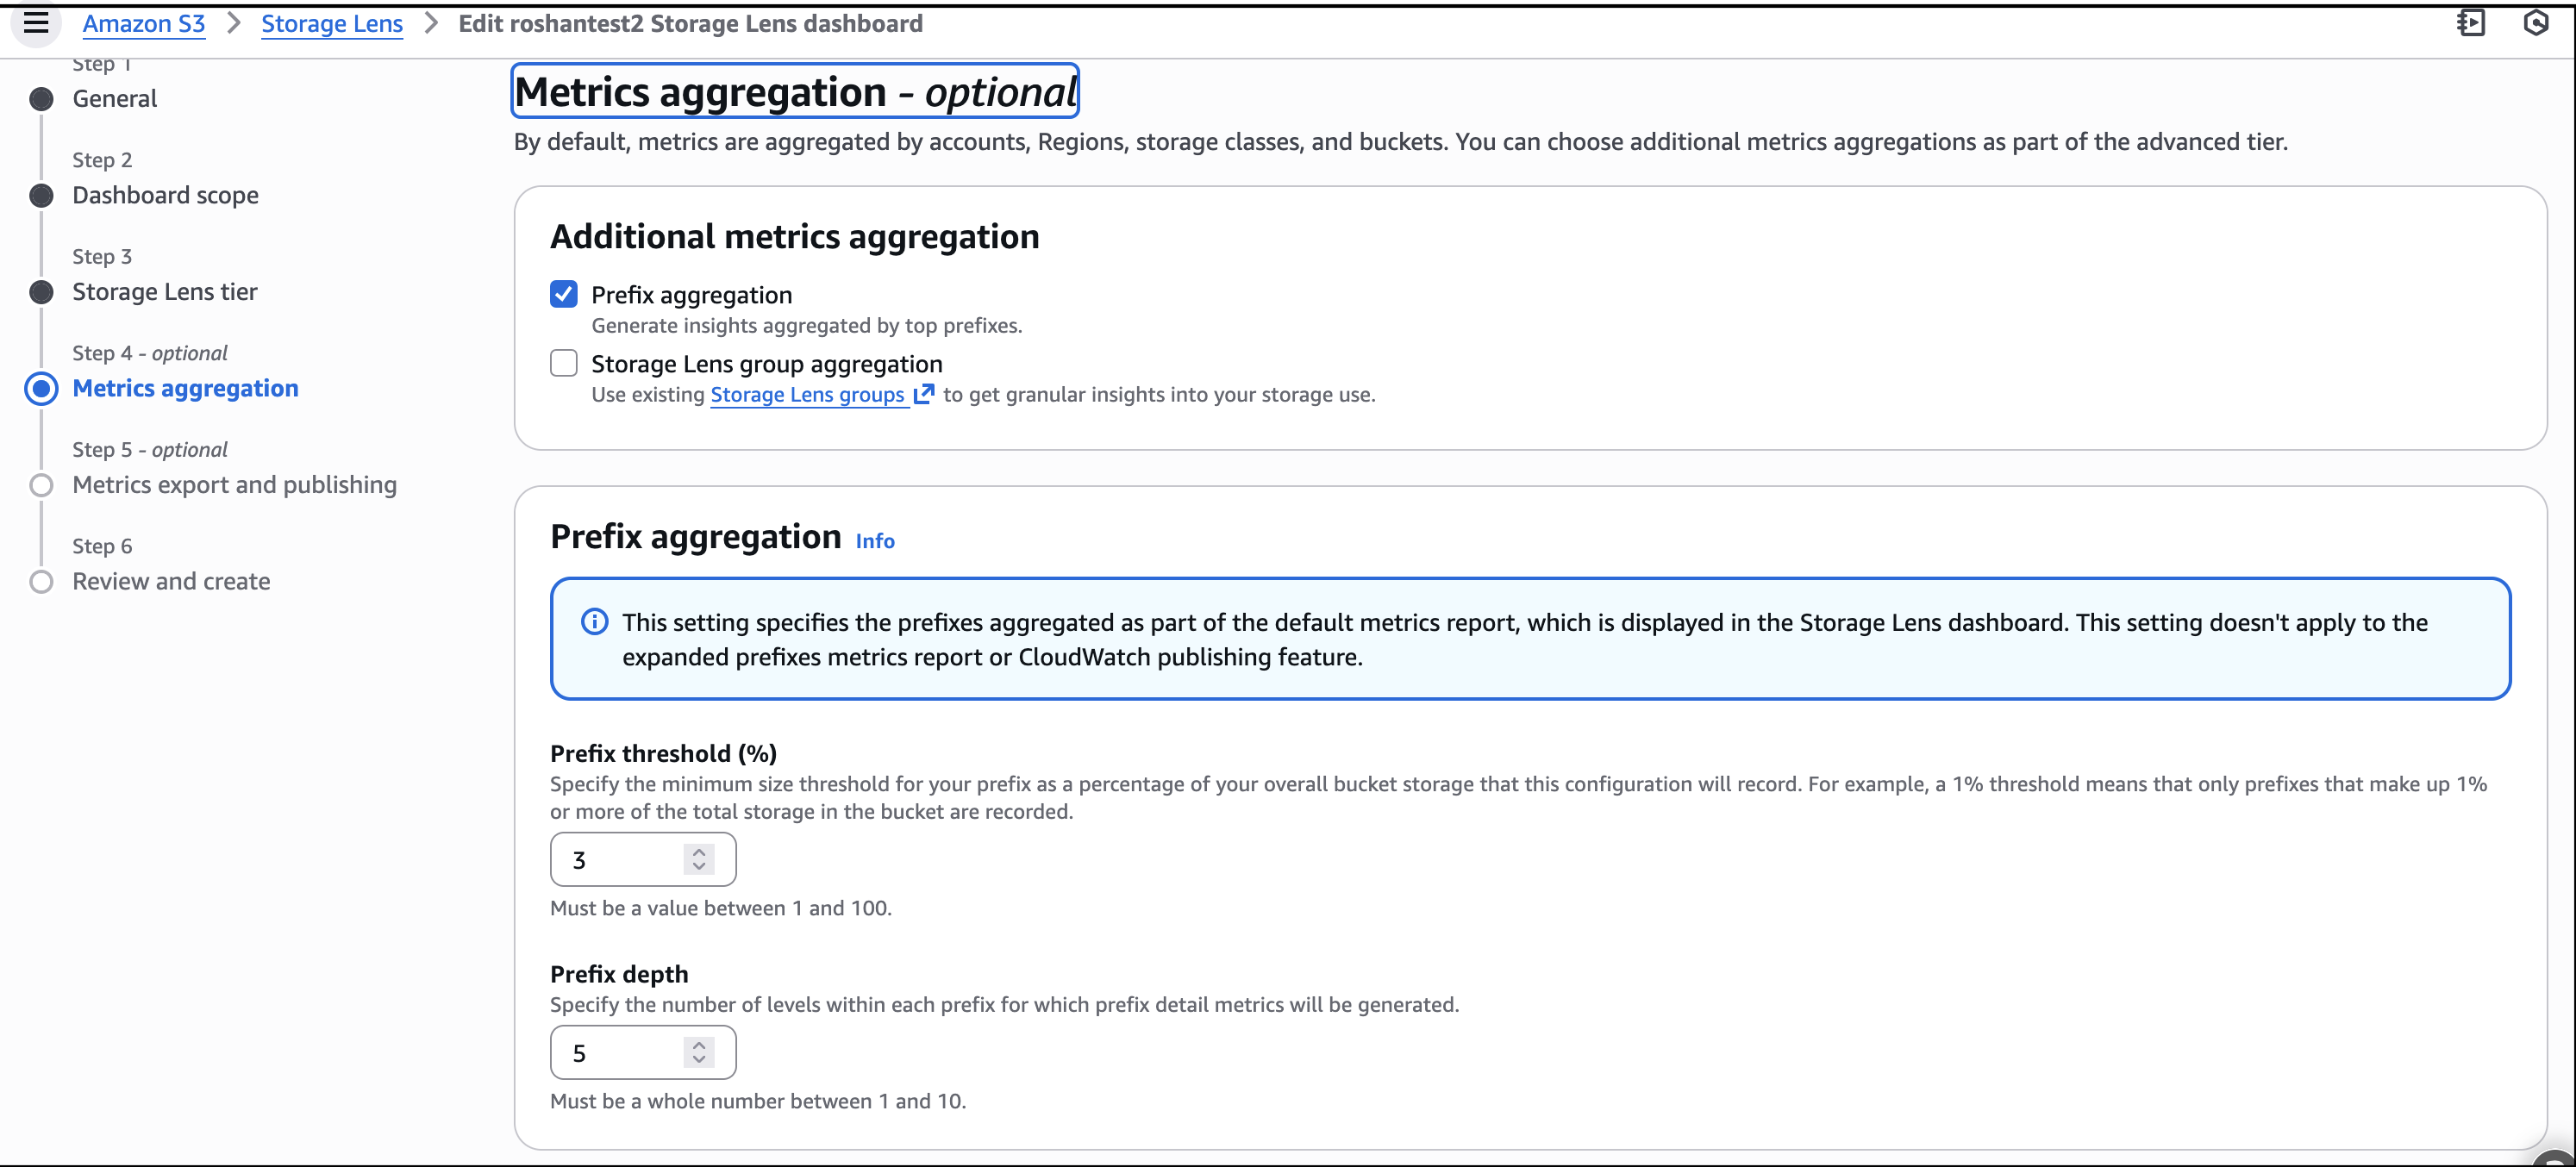Image resolution: width=2576 pixels, height=1167 pixels.
Task: Open the hamburger navigation menu
Action: (x=36, y=23)
